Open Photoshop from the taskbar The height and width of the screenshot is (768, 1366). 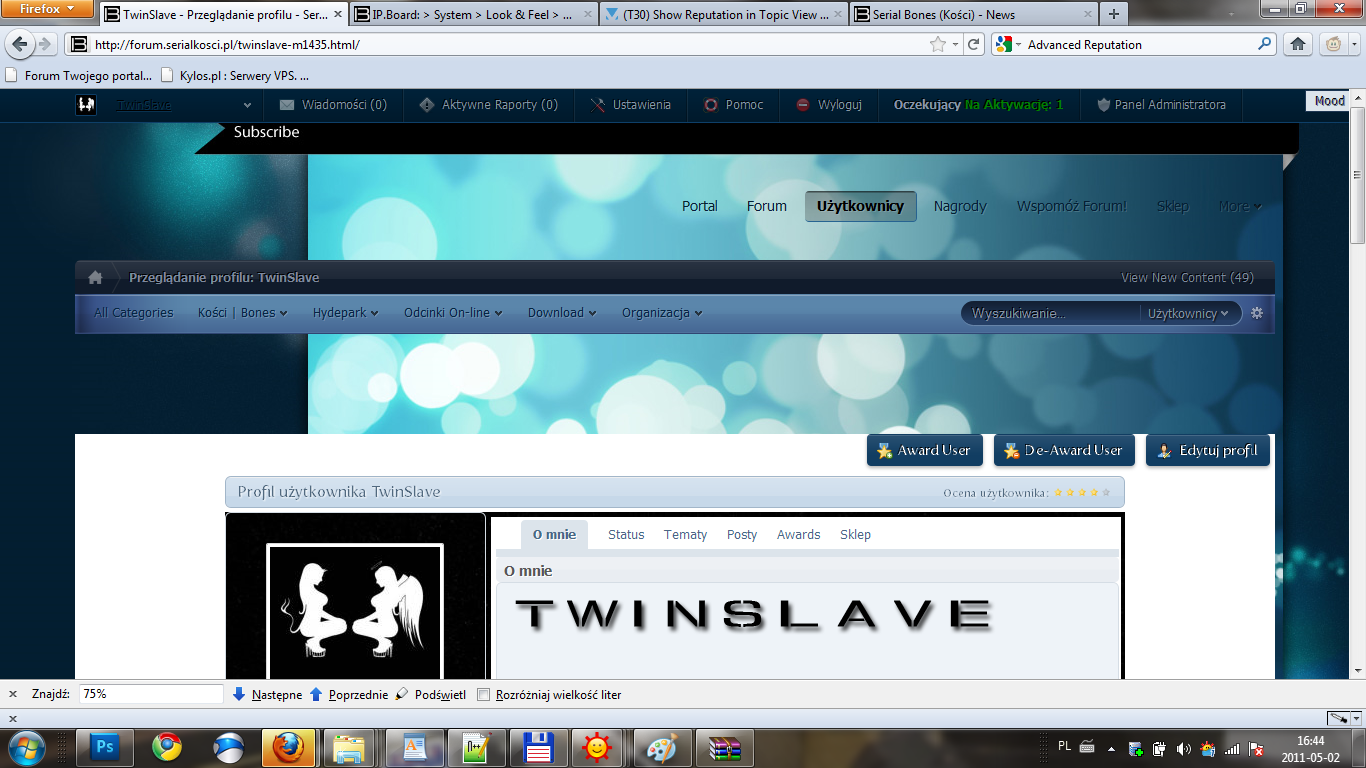[104, 748]
